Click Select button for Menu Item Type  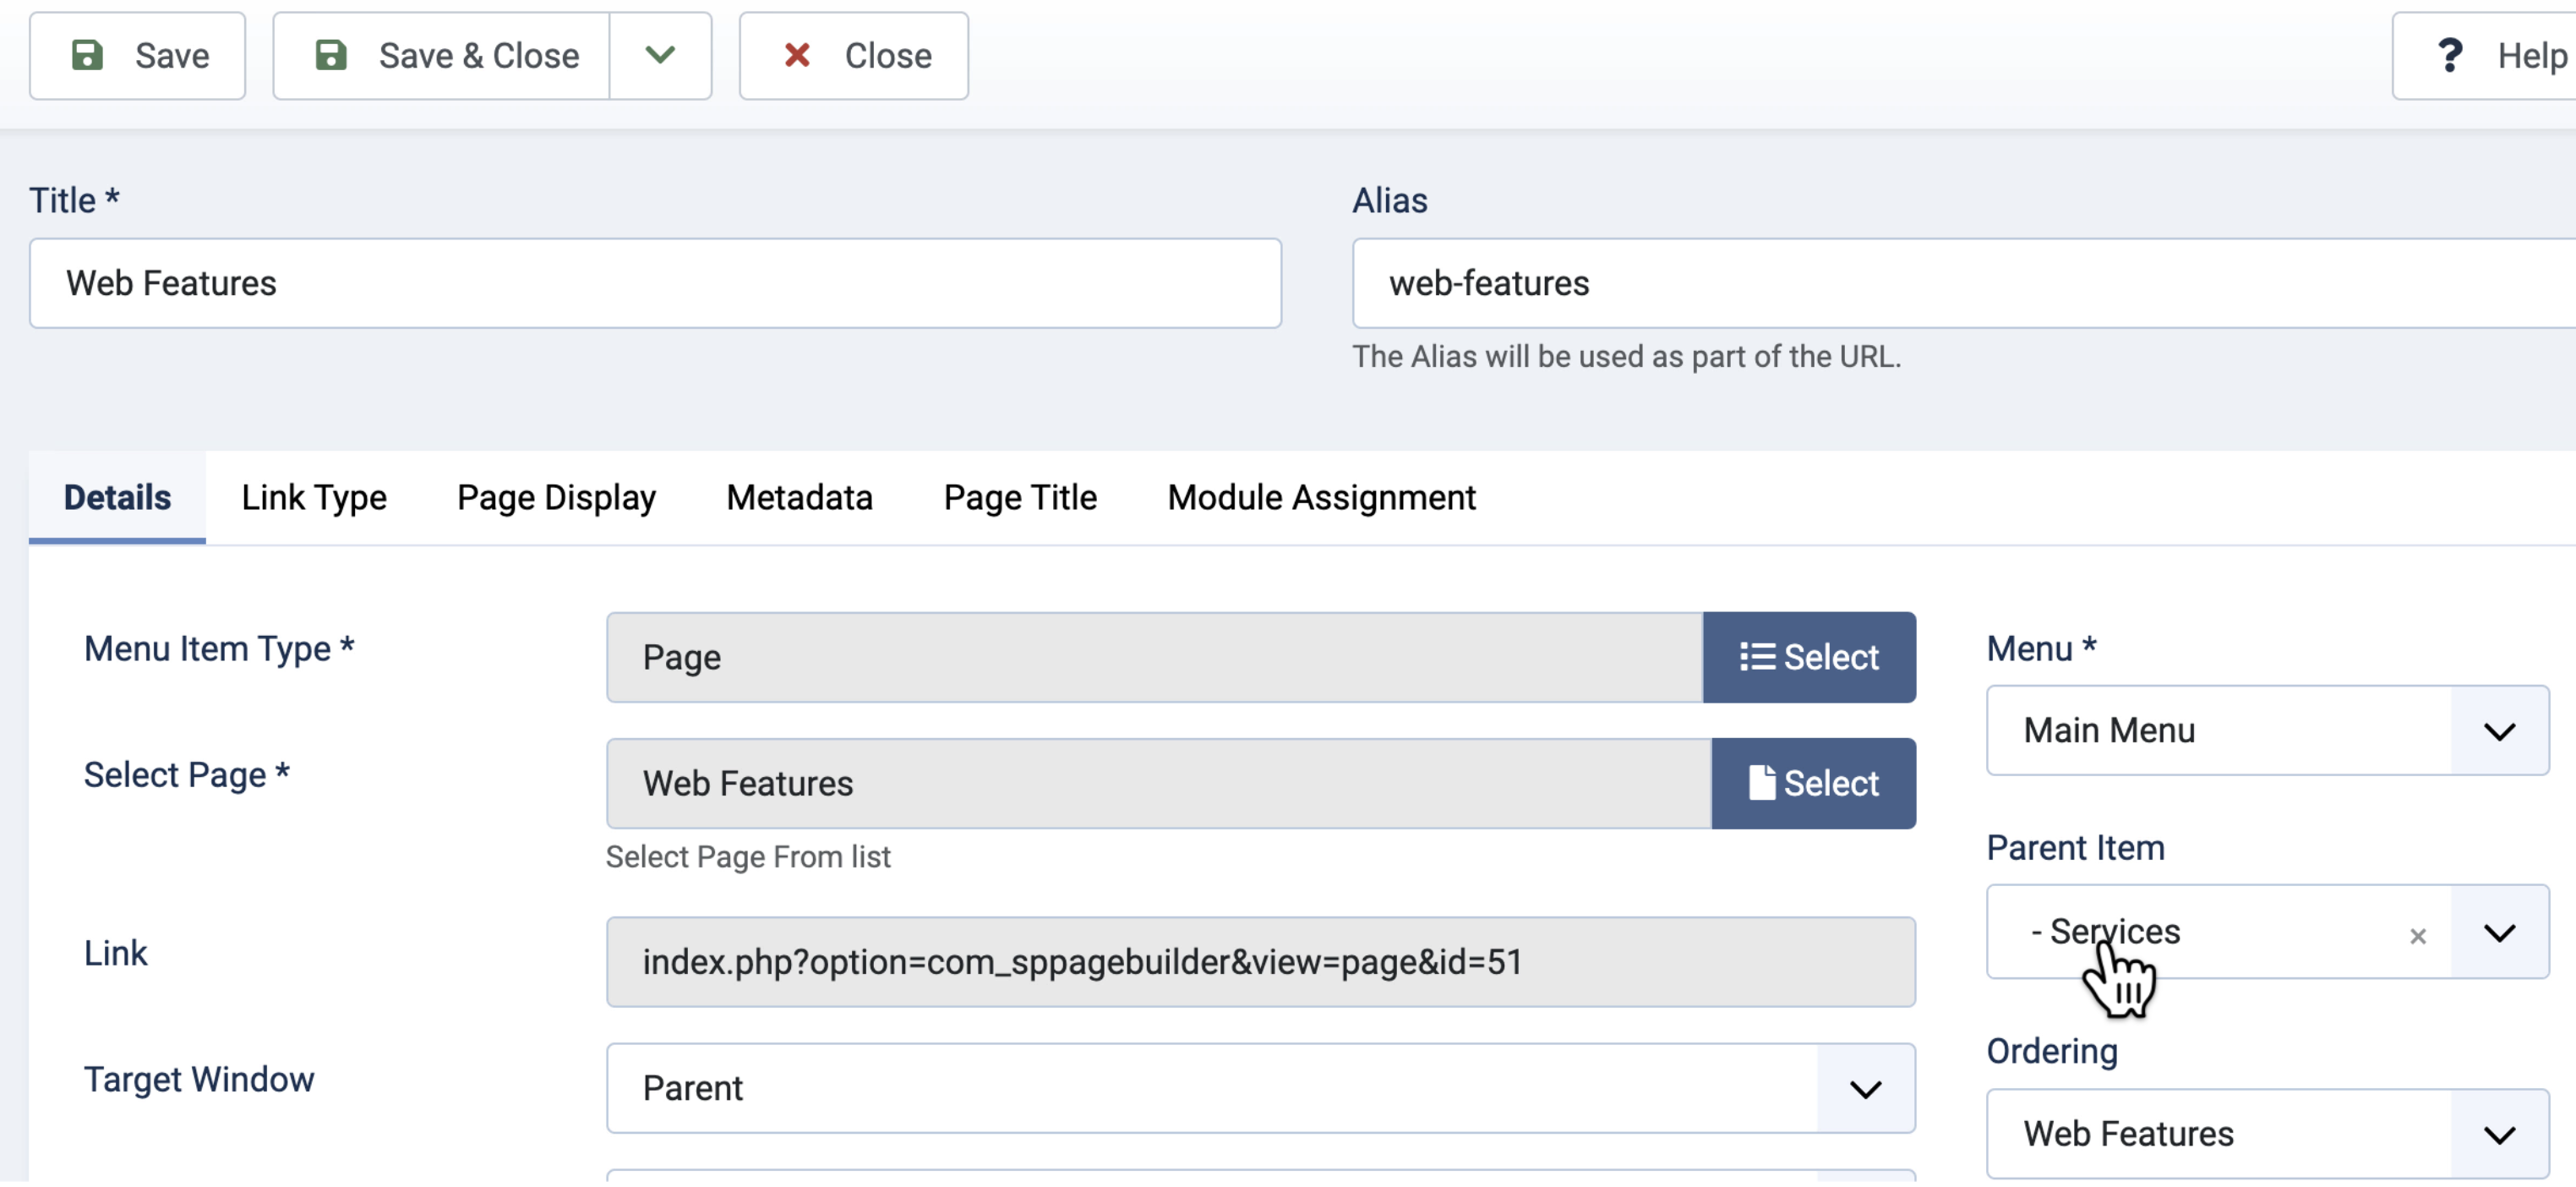[x=1809, y=657]
